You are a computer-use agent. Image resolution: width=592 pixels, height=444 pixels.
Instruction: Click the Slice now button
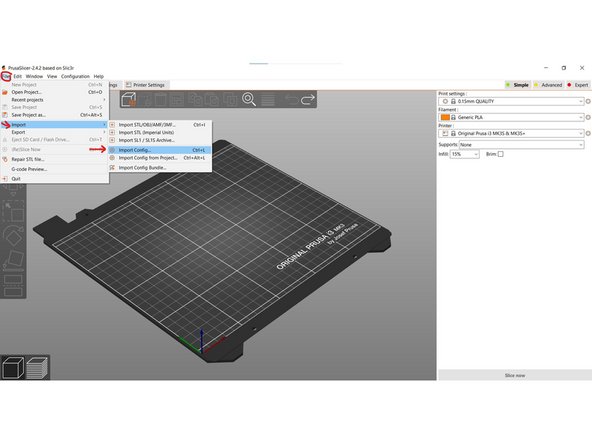point(515,375)
